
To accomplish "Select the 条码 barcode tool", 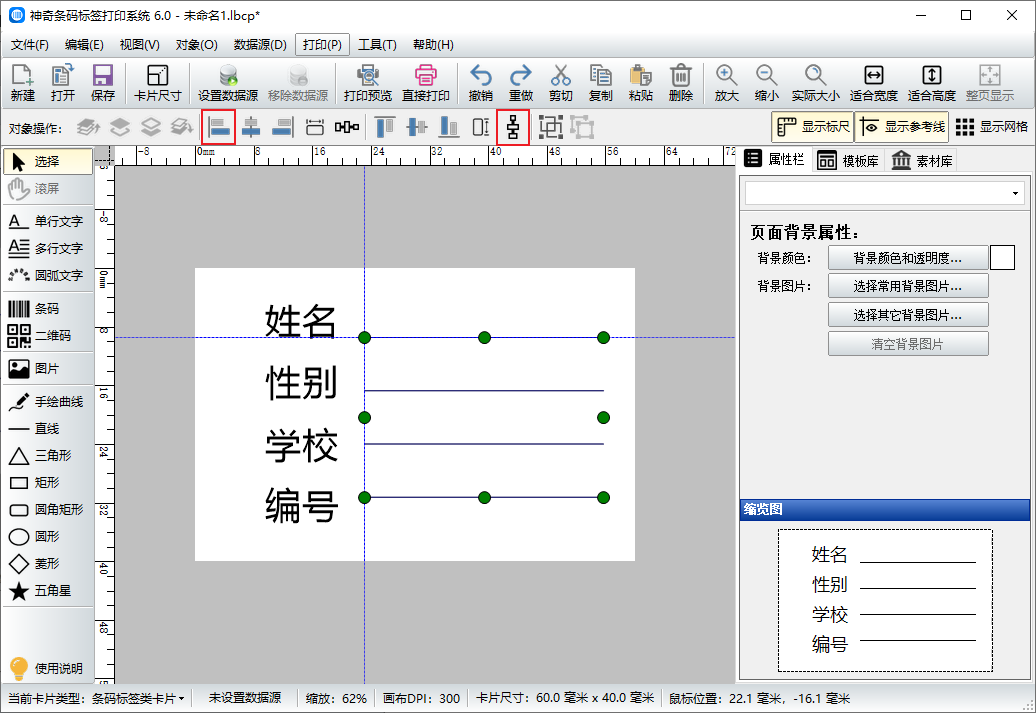I will [x=46, y=309].
